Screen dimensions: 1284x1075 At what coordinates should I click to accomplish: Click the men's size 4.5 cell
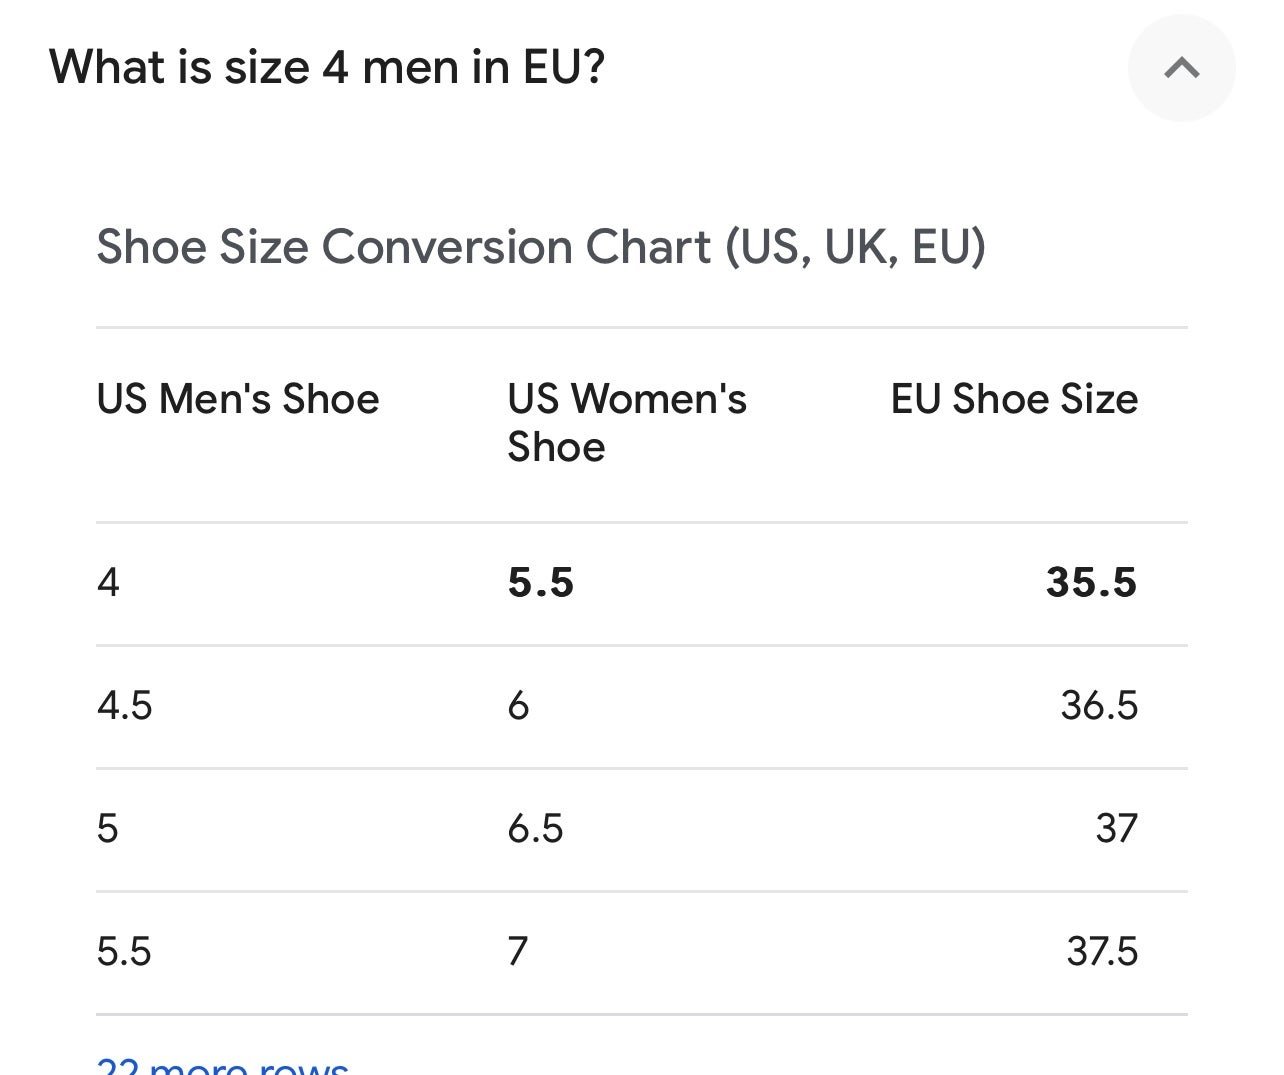point(125,706)
